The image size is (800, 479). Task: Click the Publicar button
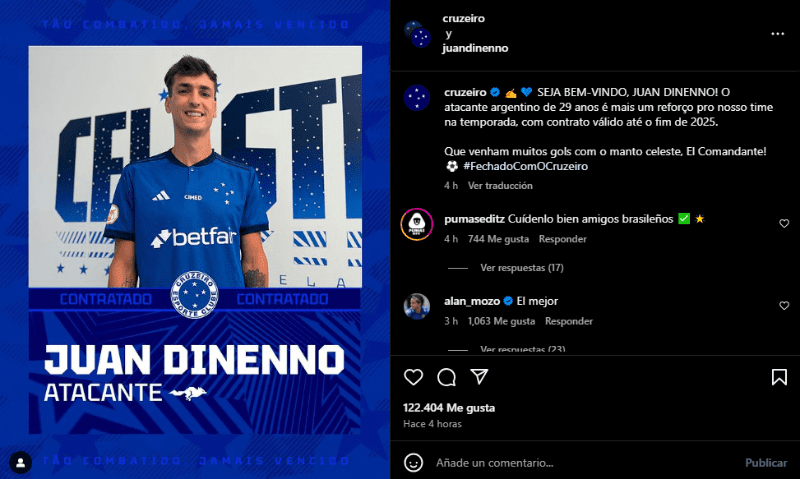pos(766,463)
